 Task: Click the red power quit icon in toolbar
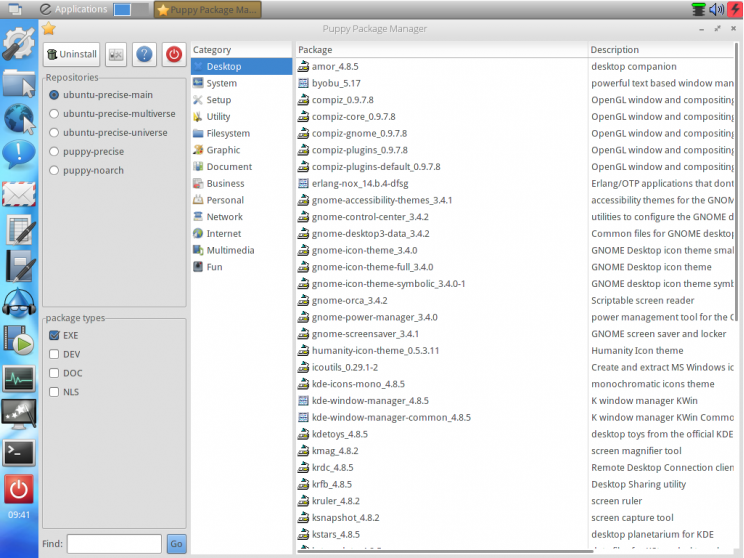(x=174, y=55)
